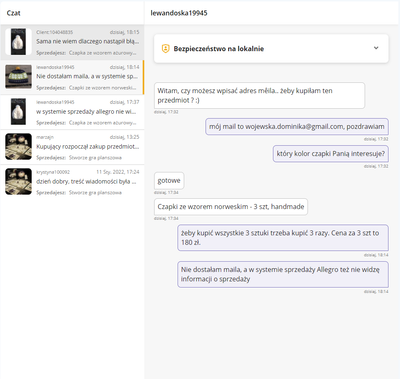Click the 'Client:104048835' username label

pos(55,32)
